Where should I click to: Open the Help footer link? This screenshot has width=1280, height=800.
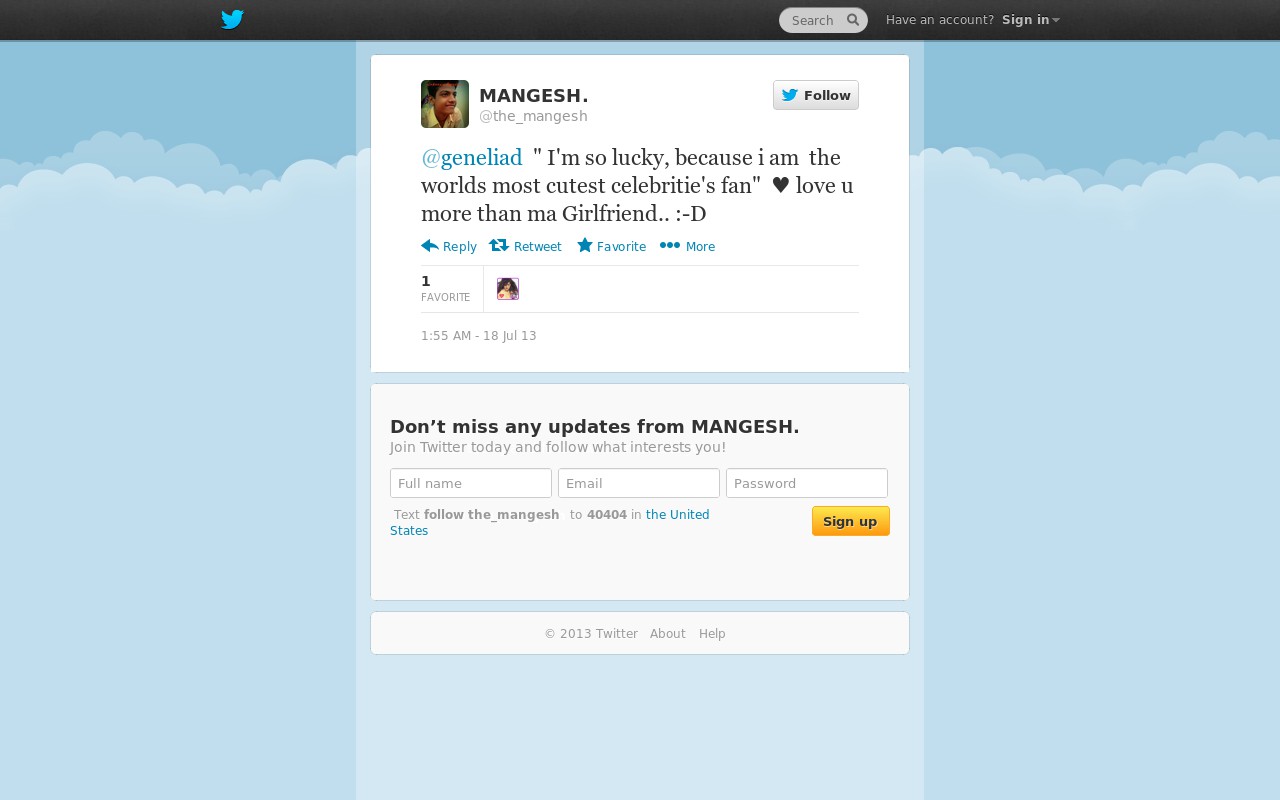[x=712, y=634]
